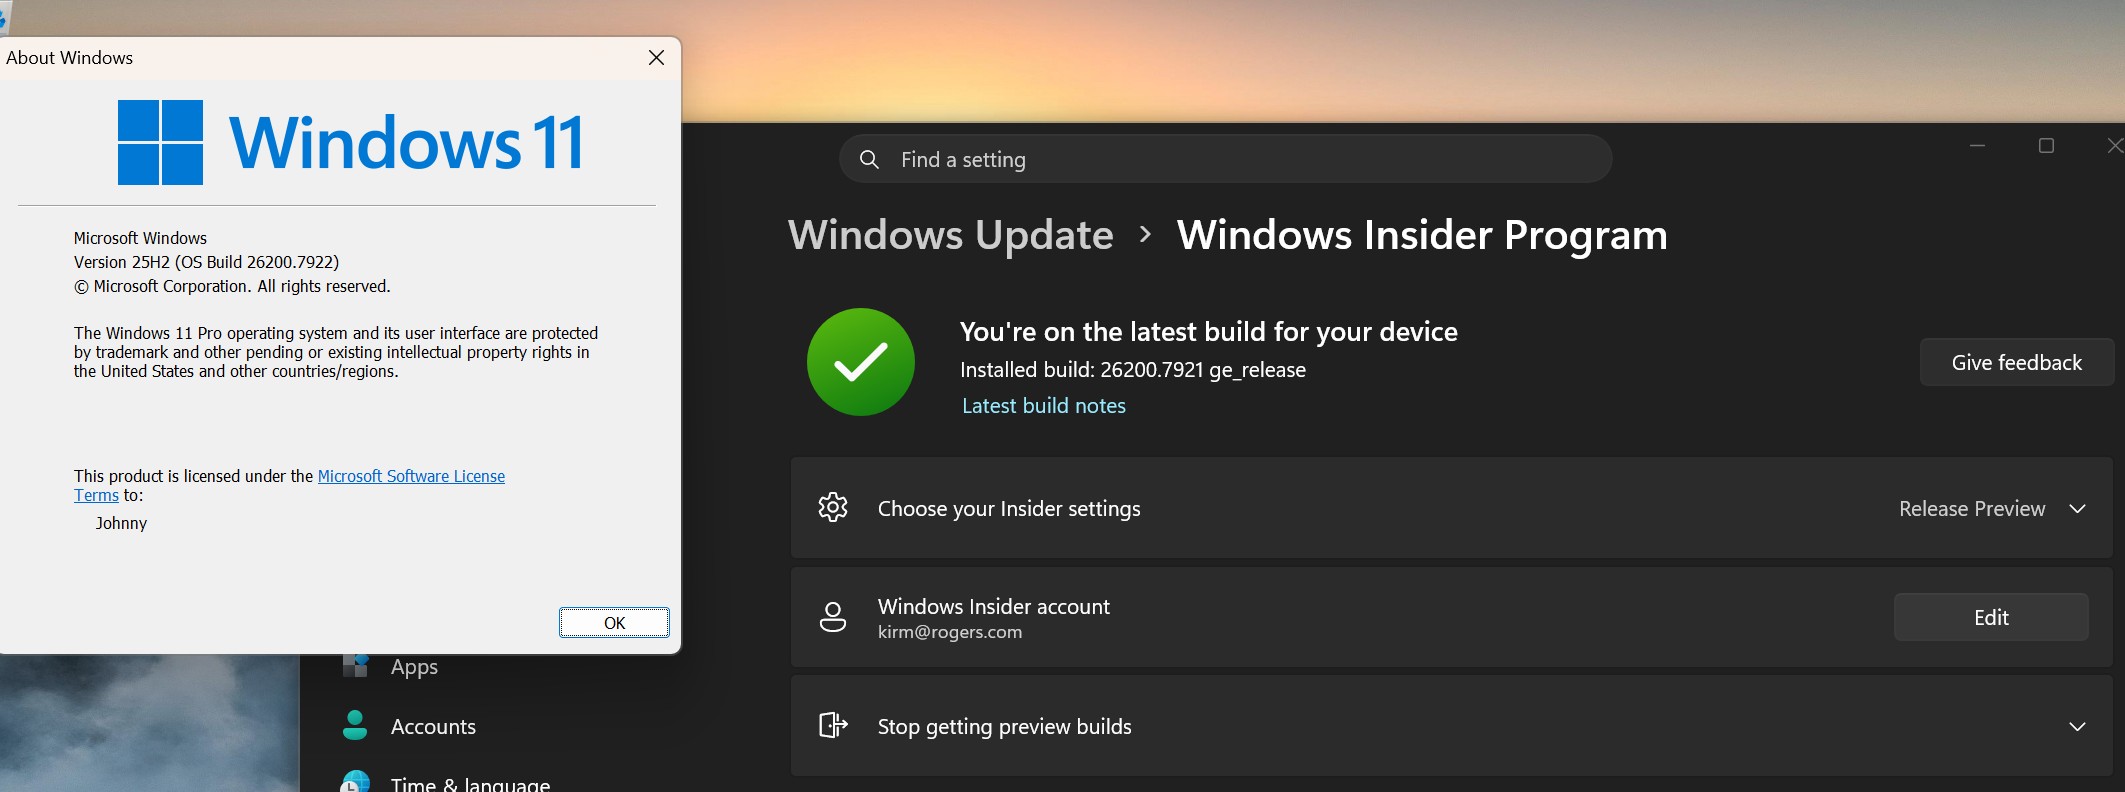Screen dimensions: 2125x792
Task: Click the exit icon beside Stop getting preview builds
Action: tap(833, 725)
